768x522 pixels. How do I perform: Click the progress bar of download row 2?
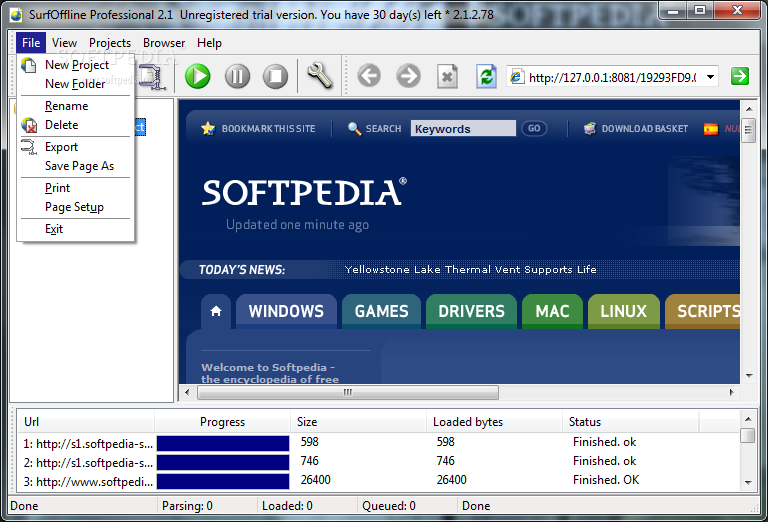tap(223, 463)
